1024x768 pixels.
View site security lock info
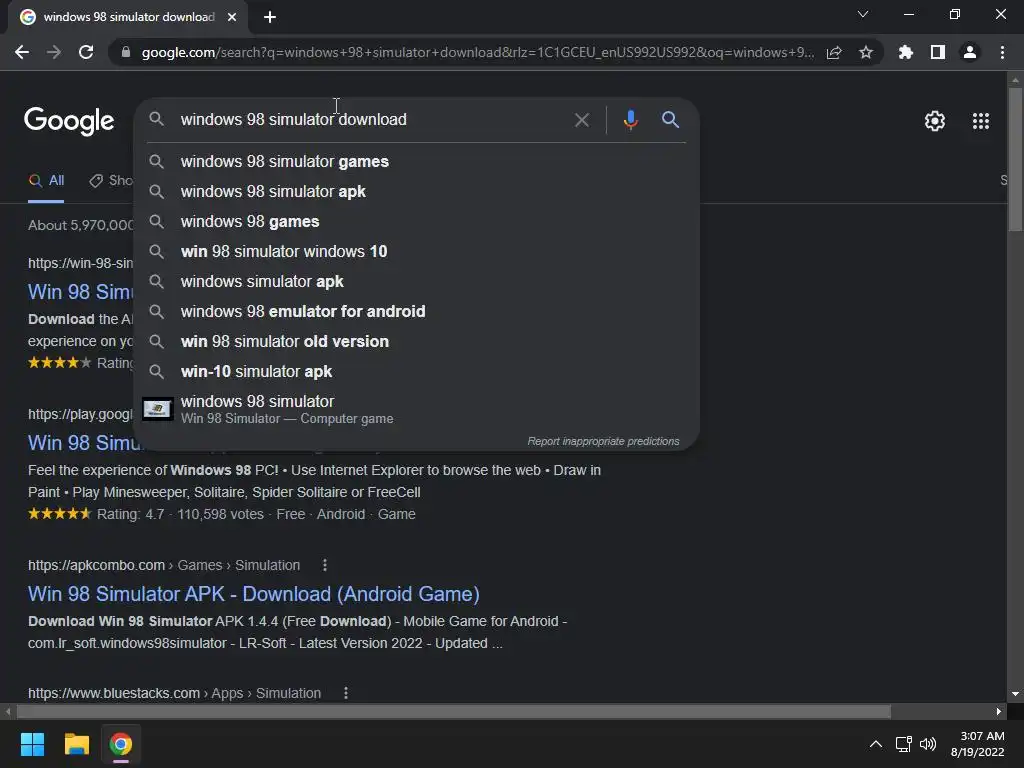pyautogui.click(x=126, y=52)
